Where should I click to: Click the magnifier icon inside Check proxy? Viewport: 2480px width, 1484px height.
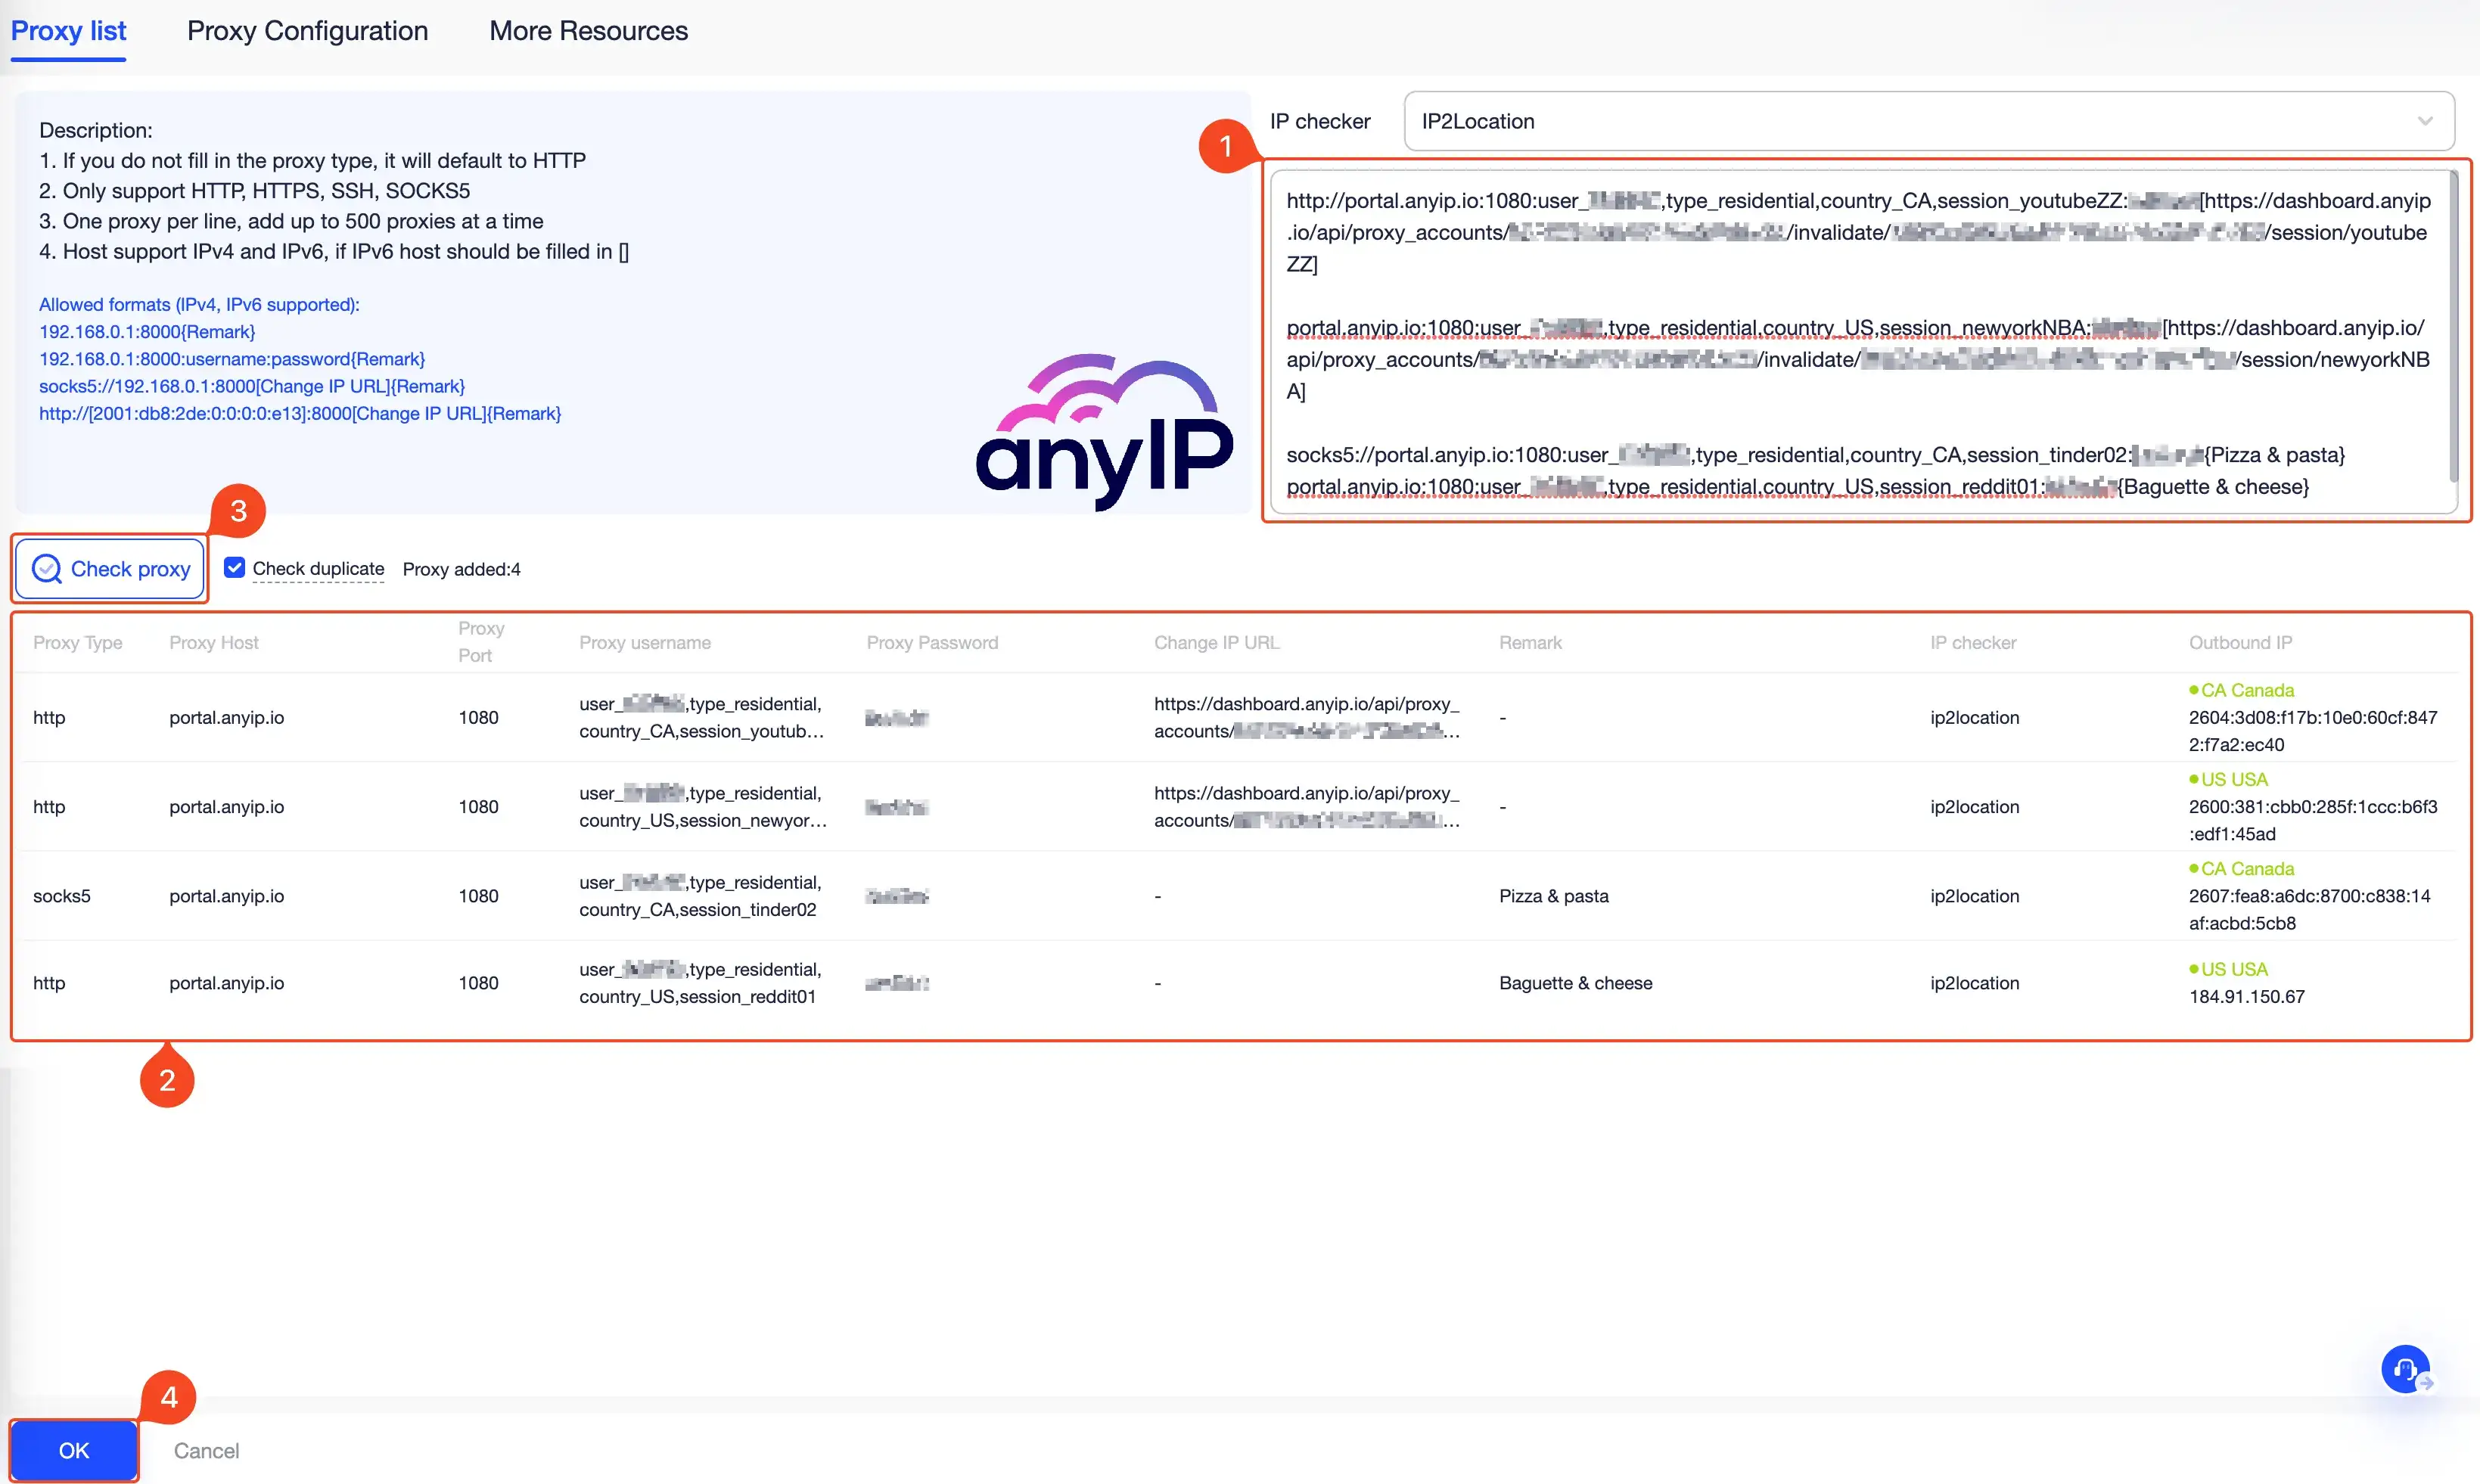coord(46,568)
